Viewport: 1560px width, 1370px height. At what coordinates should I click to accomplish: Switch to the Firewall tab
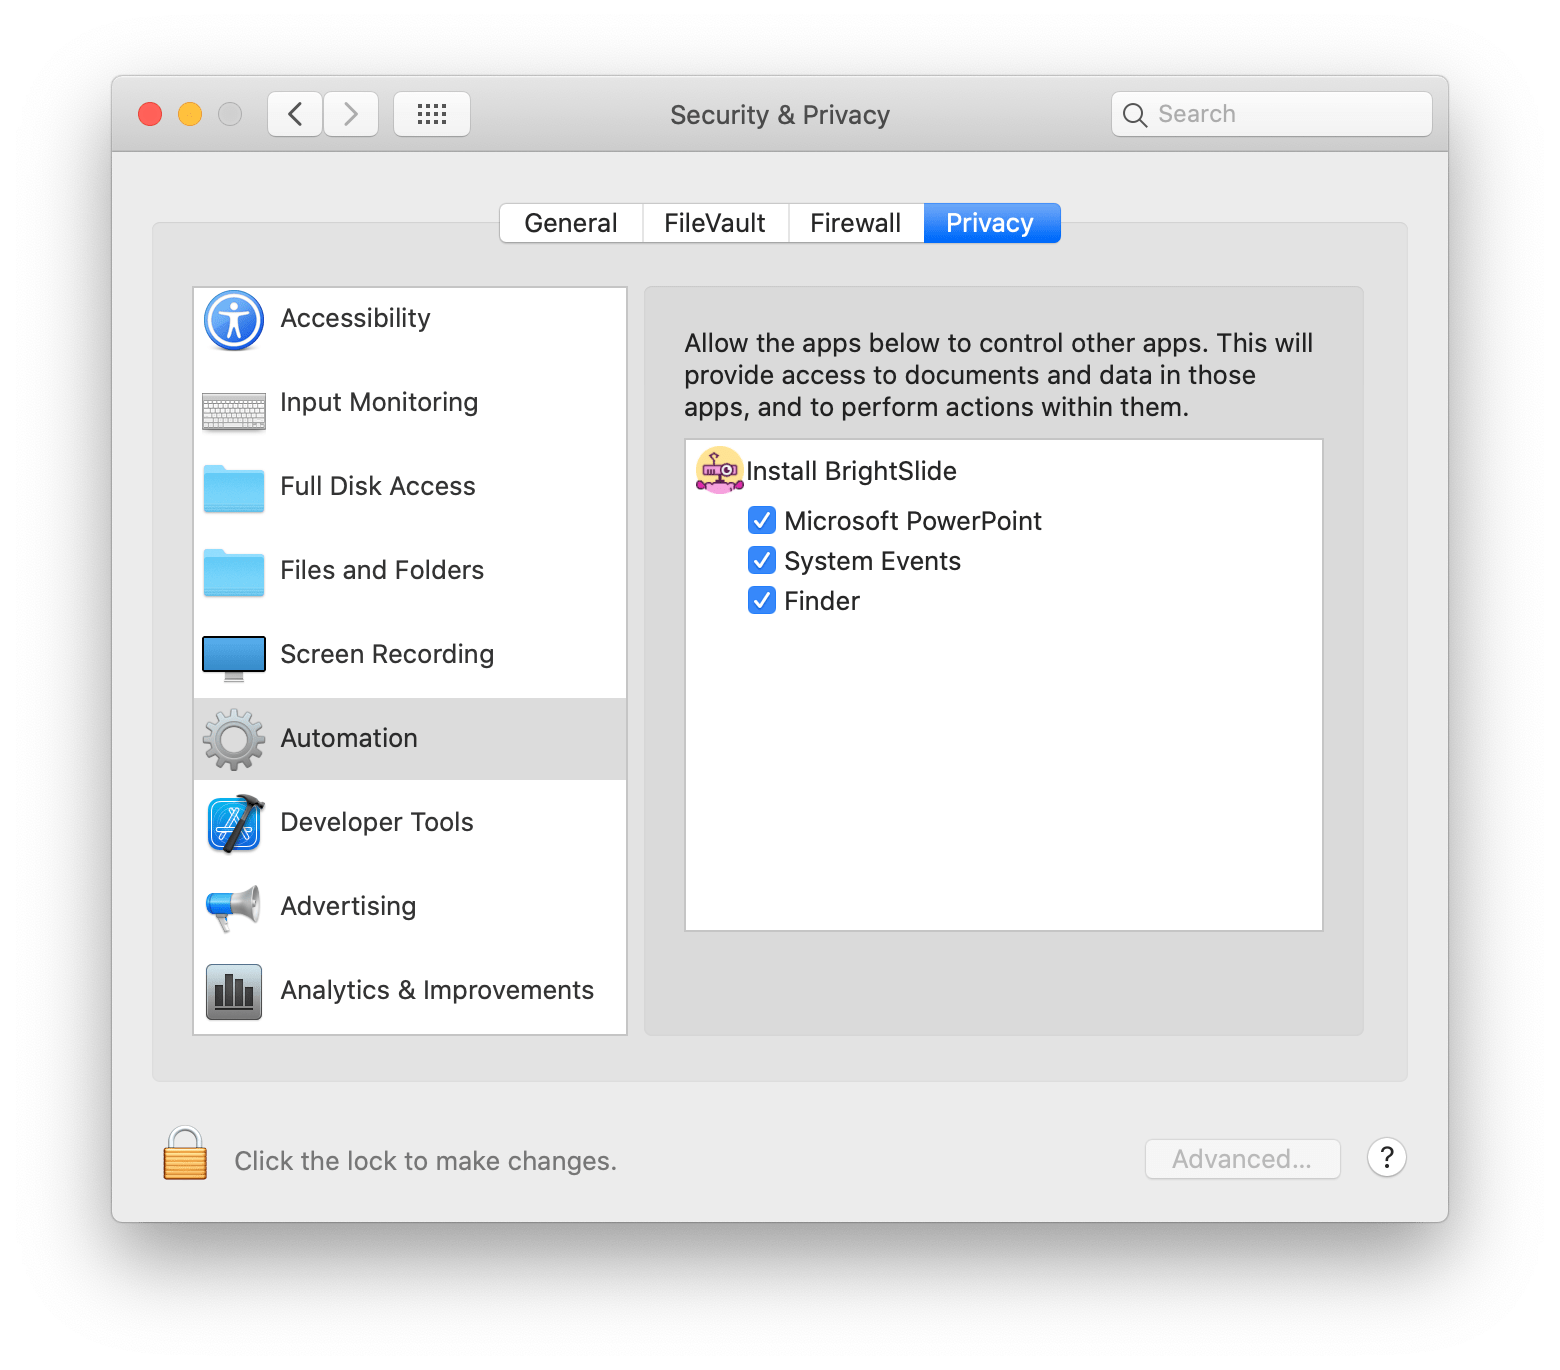tap(855, 222)
